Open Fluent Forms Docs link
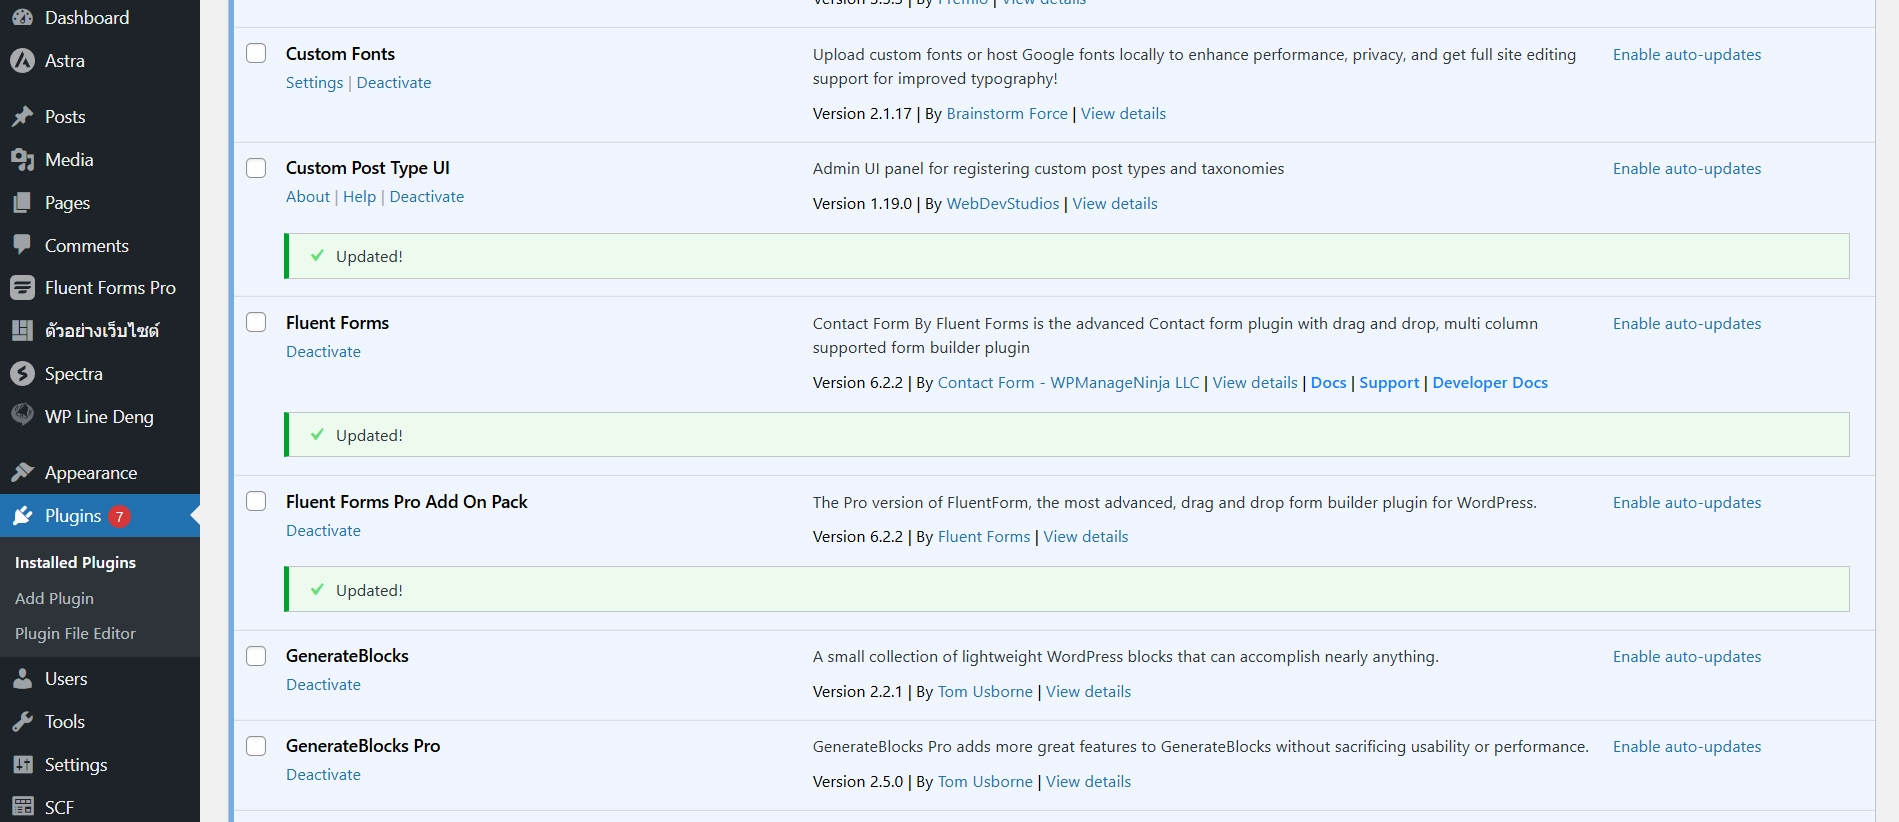The height and width of the screenshot is (822, 1899). click(x=1328, y=382)
